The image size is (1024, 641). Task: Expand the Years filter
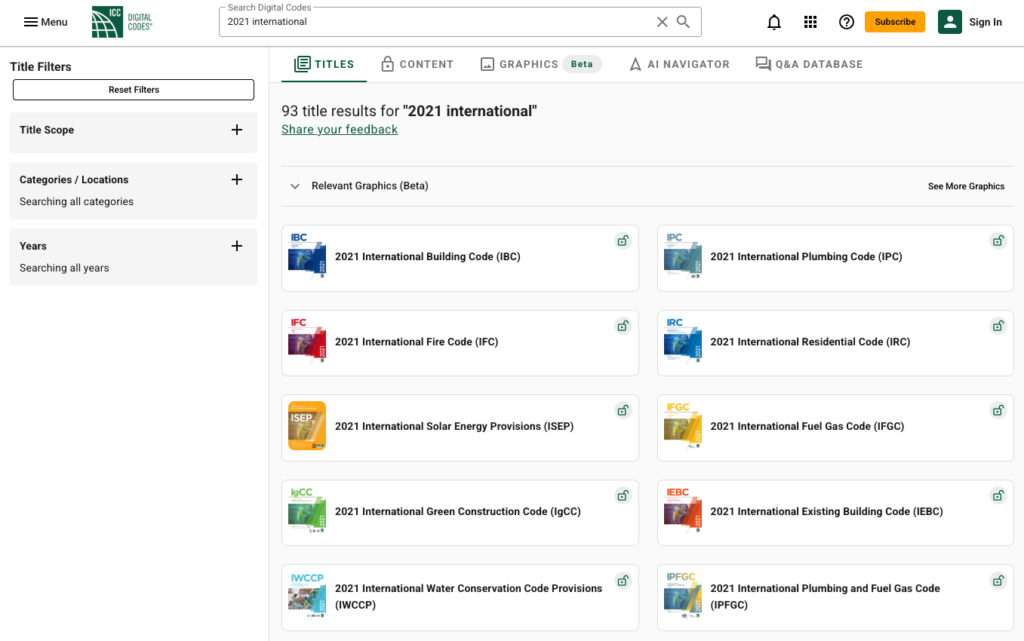click(x=236, y=246)
